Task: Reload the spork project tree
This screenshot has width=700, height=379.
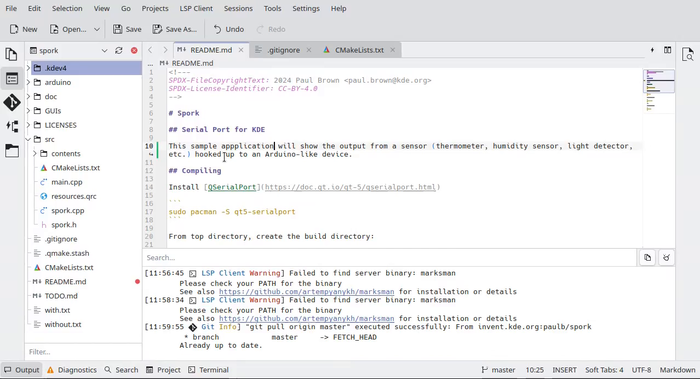Action: [119, 50]
